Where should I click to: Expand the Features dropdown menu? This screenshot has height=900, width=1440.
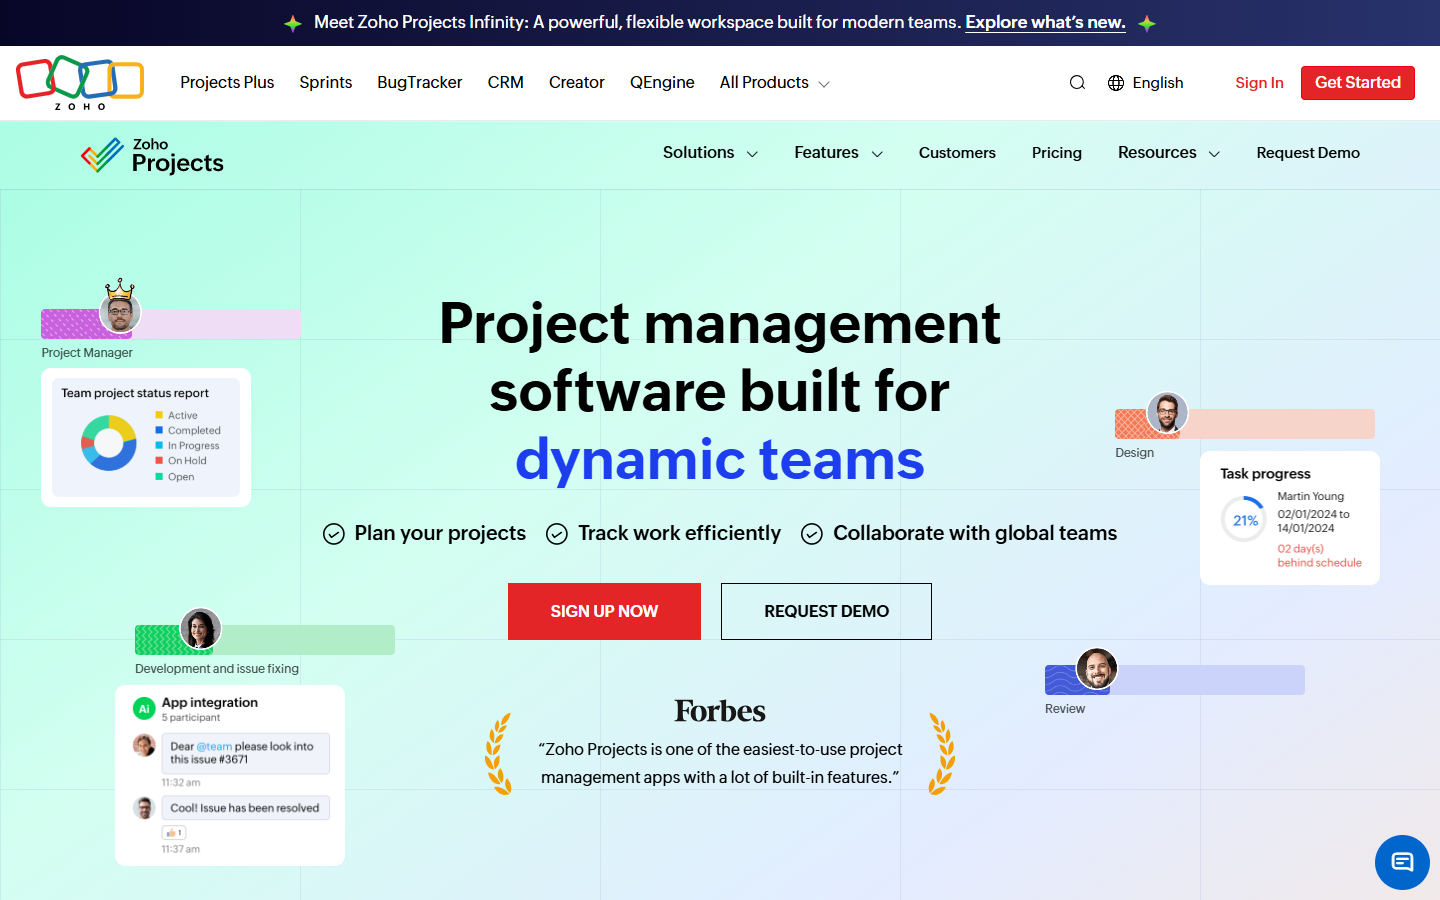[x=839, y=153]
